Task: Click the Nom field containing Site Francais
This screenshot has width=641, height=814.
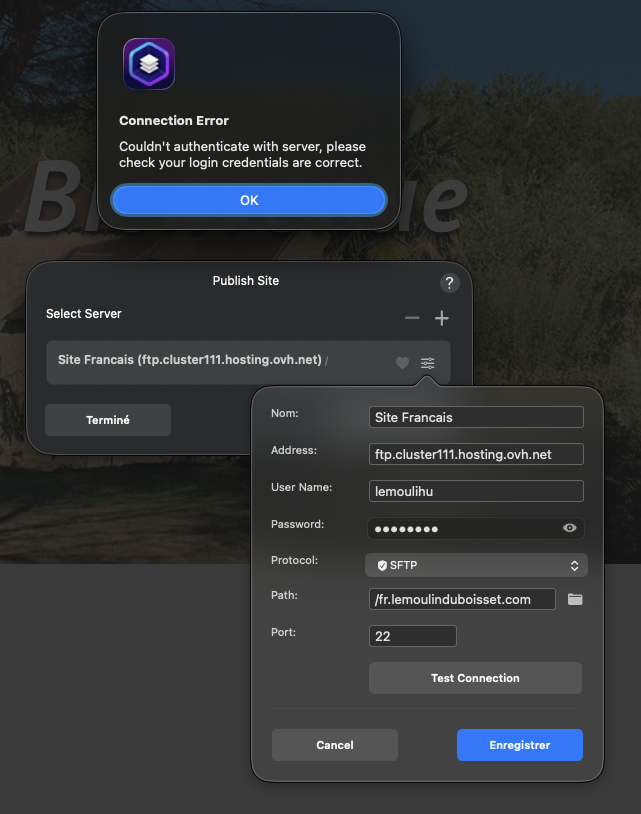Action: click(x=476, y=417)
